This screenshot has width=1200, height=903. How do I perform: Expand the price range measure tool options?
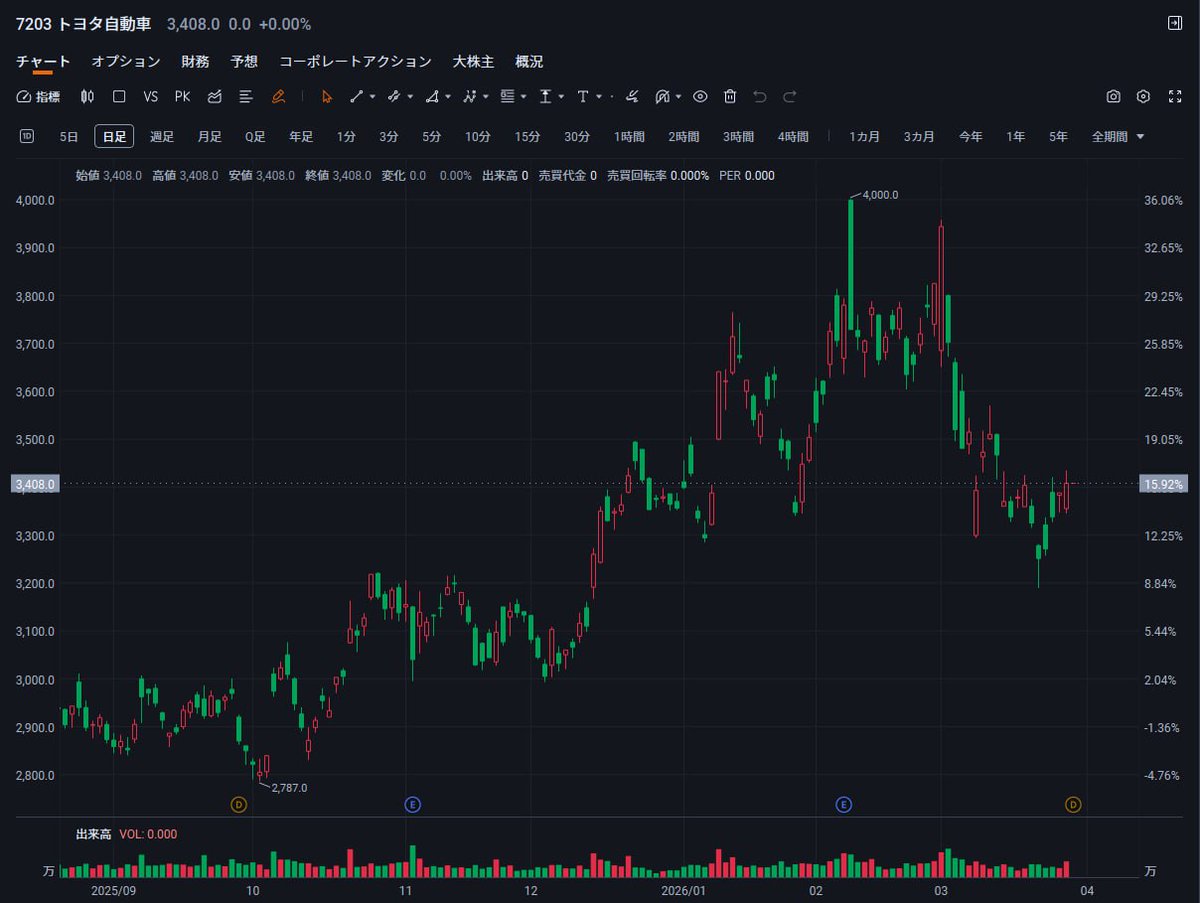point(561,97)
